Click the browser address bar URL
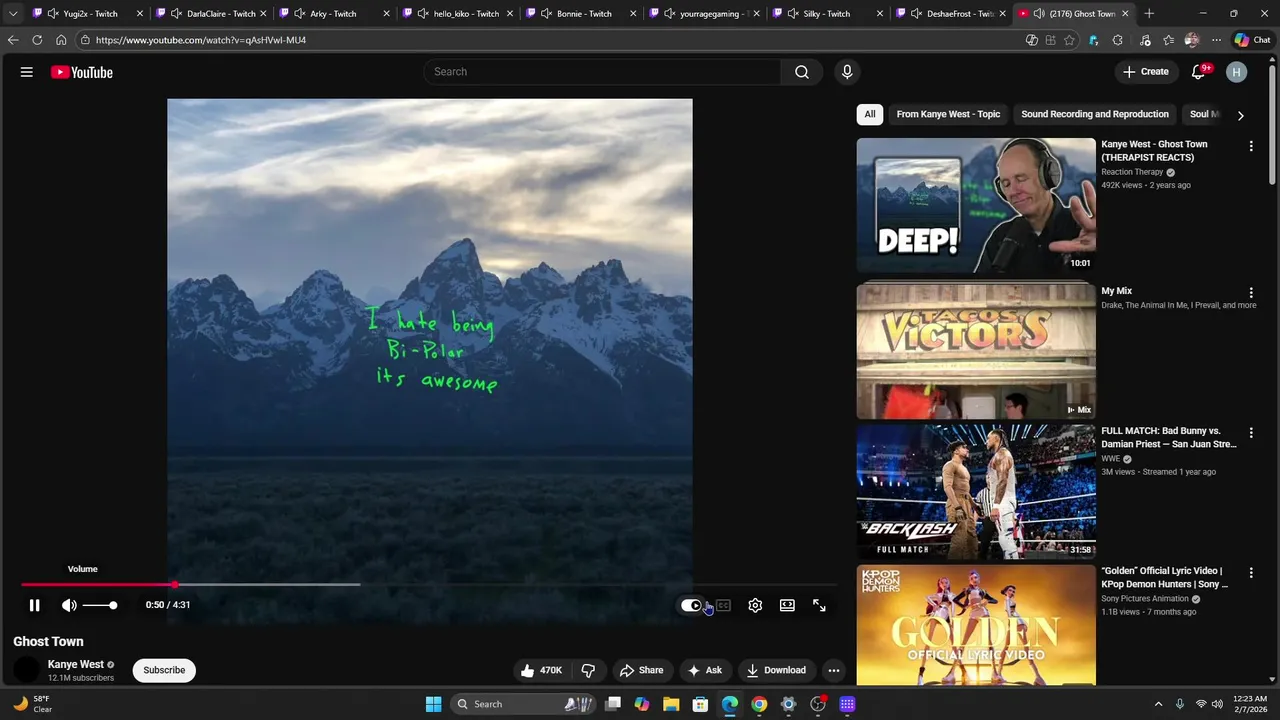This screenshot has width=1280, height=720. pyautogui.click(x=200, y=40)
